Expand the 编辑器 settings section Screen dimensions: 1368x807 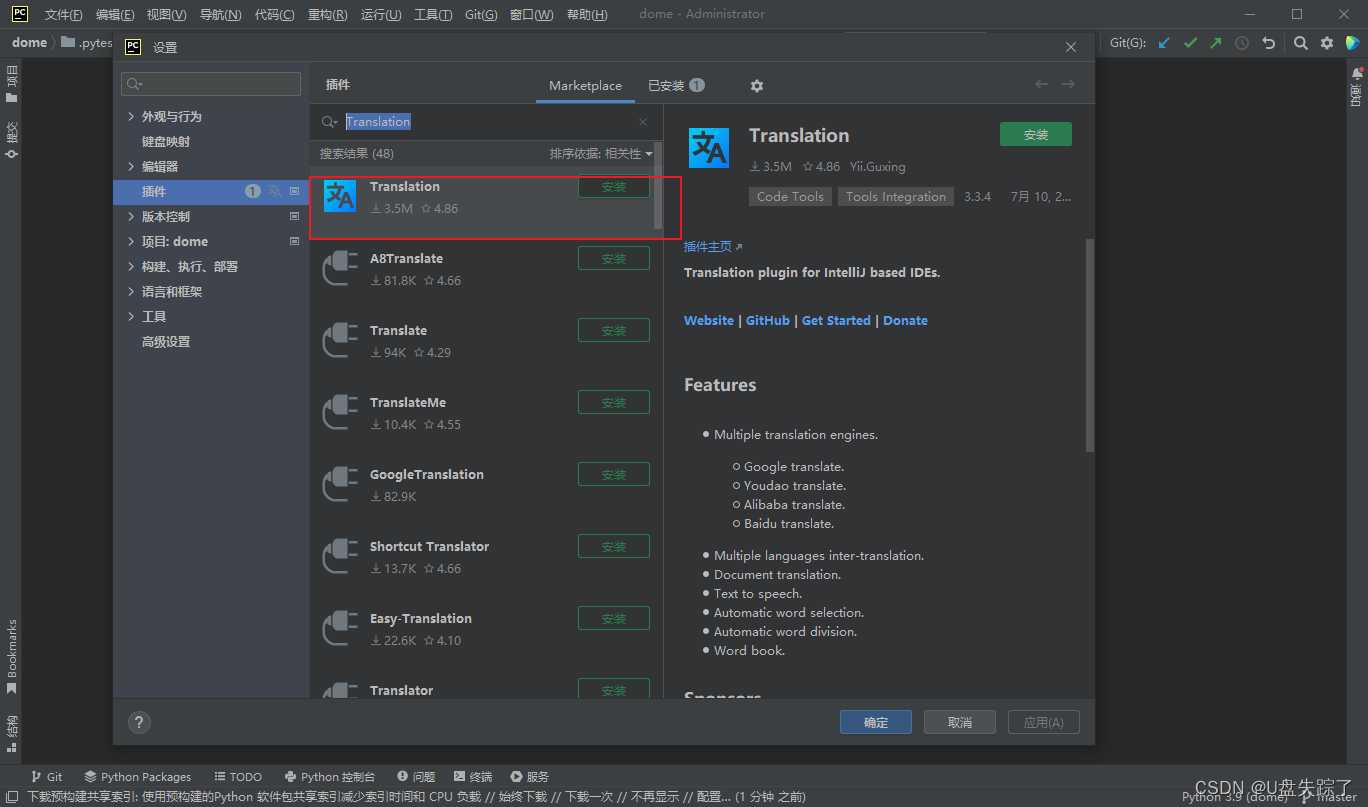(131, 167)
